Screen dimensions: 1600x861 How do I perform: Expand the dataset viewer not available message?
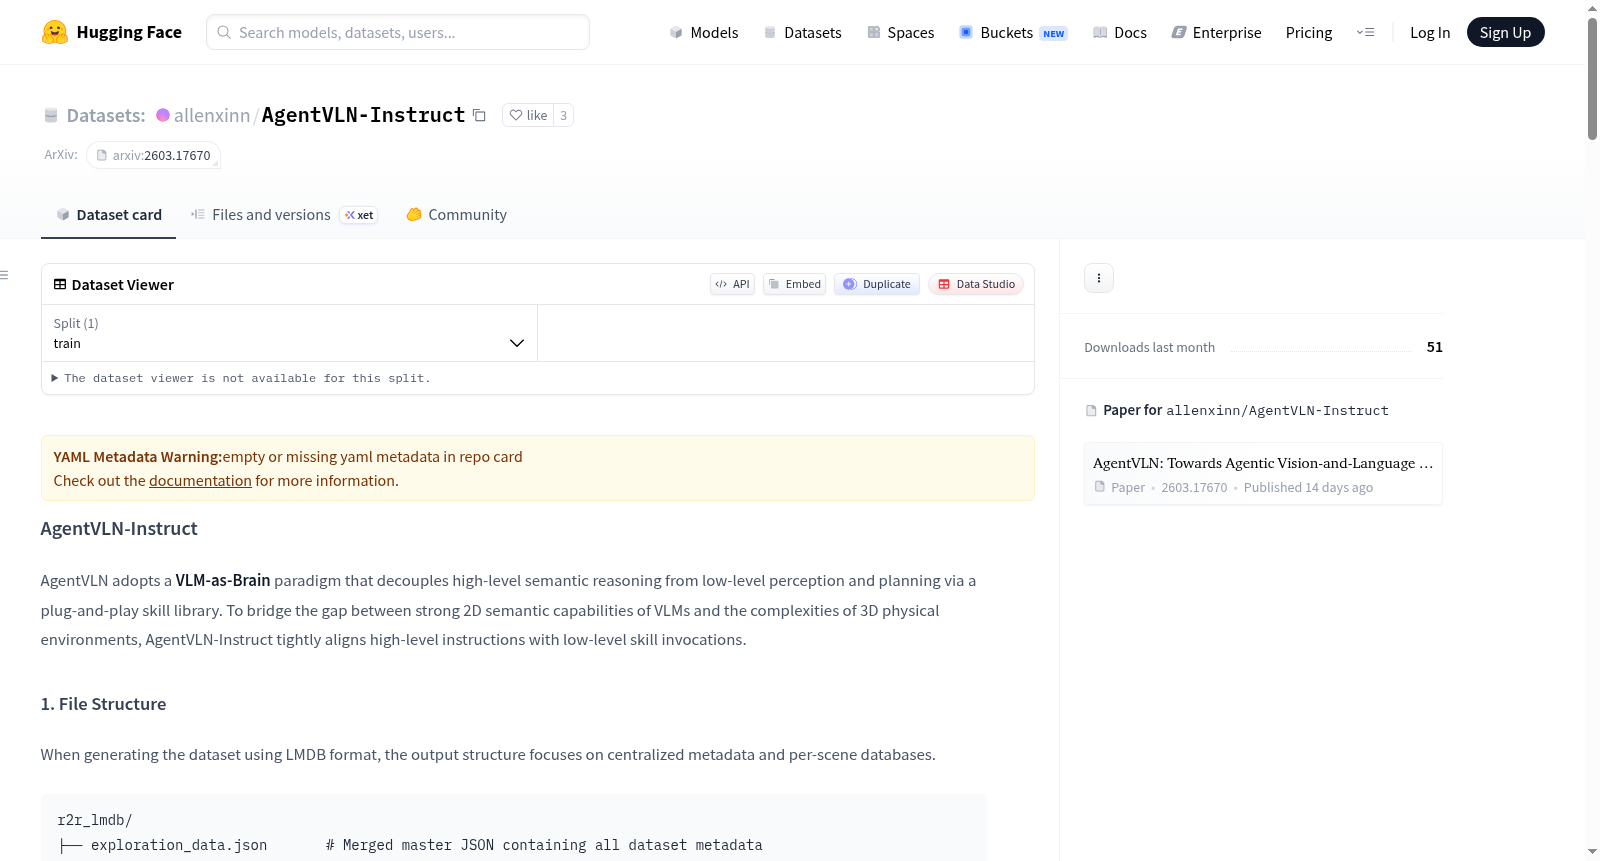tap(241, 378)
